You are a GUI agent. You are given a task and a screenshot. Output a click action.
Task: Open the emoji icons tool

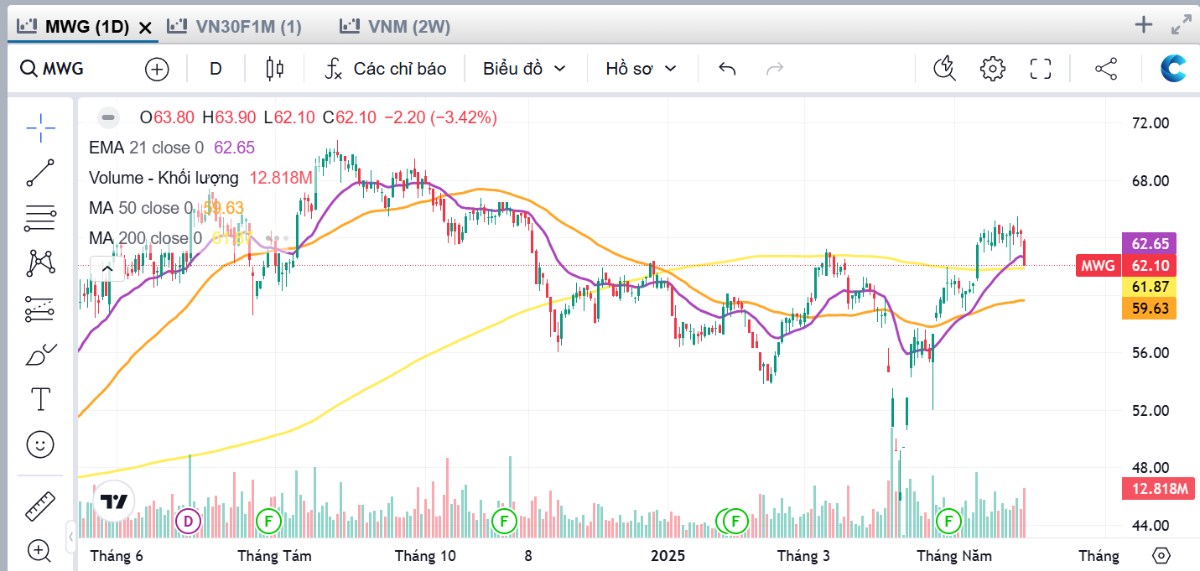(x=40, y=445)
